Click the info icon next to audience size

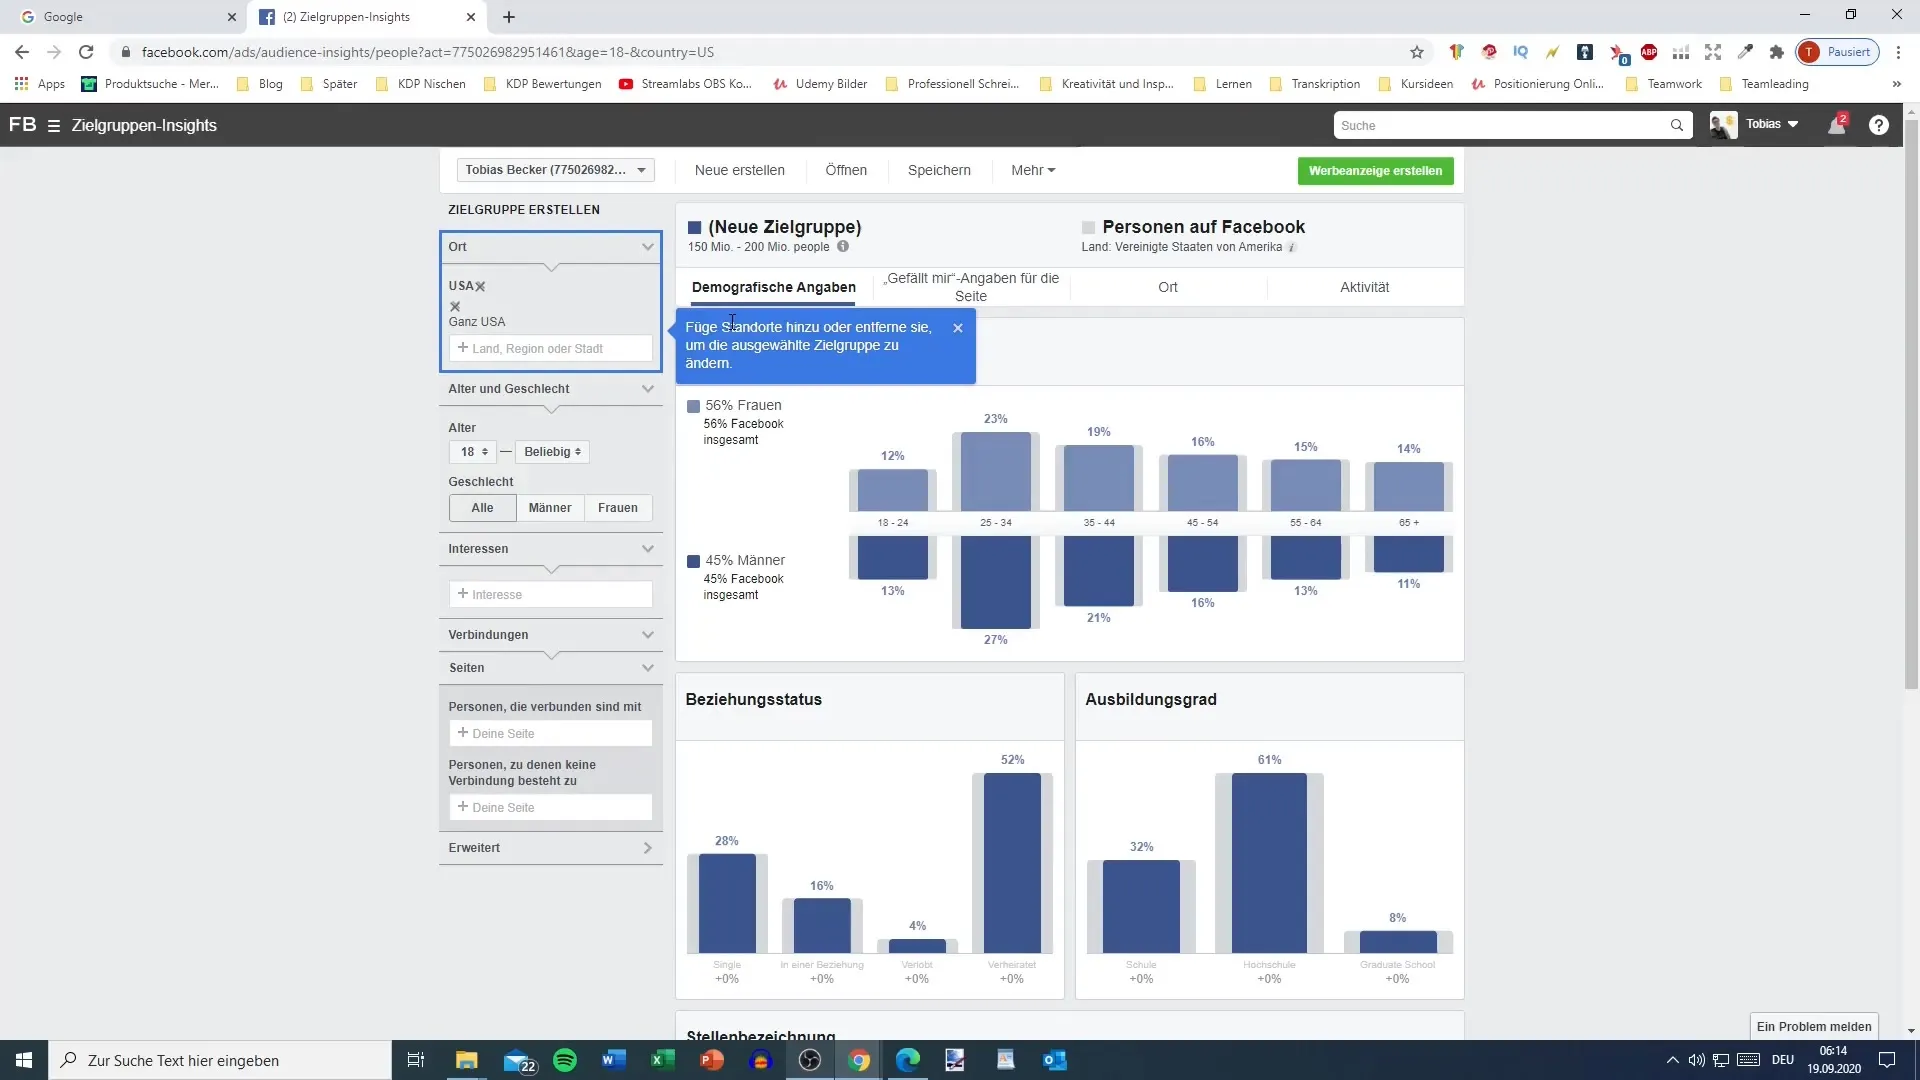pyautogui.click(x=843, y=247)
